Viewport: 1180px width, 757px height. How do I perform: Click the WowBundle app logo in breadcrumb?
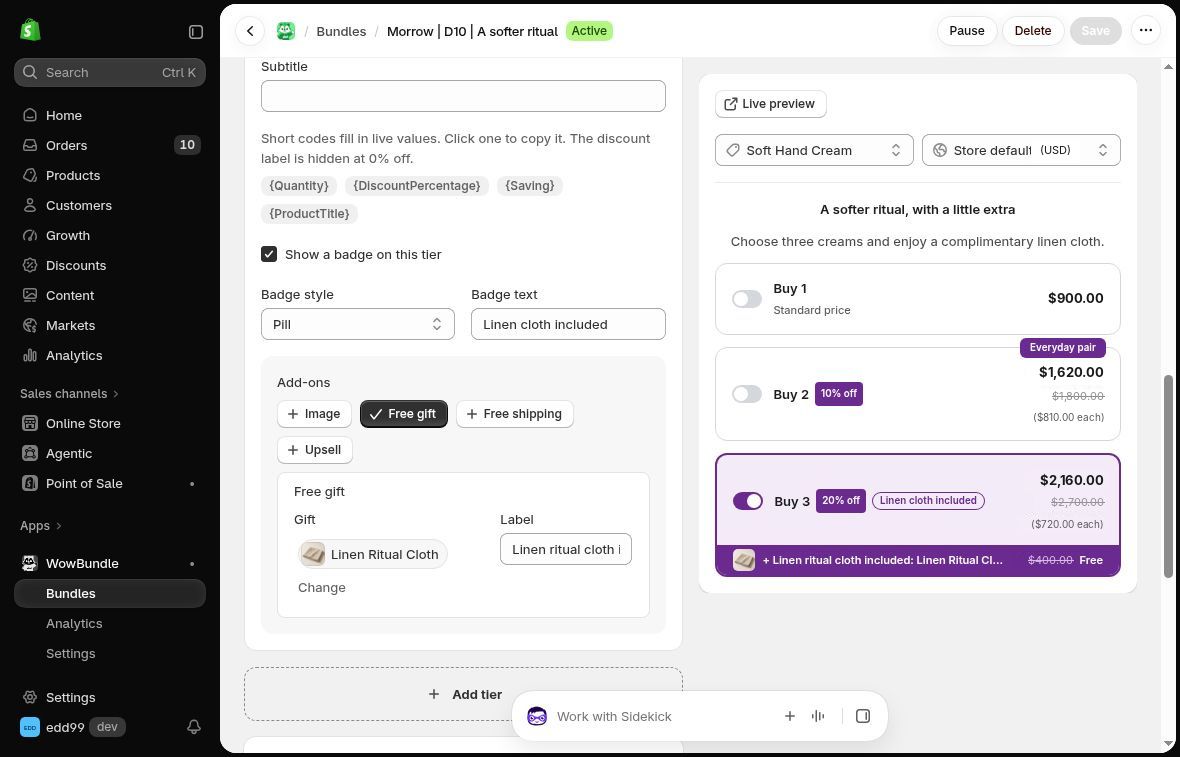(285, 31)
